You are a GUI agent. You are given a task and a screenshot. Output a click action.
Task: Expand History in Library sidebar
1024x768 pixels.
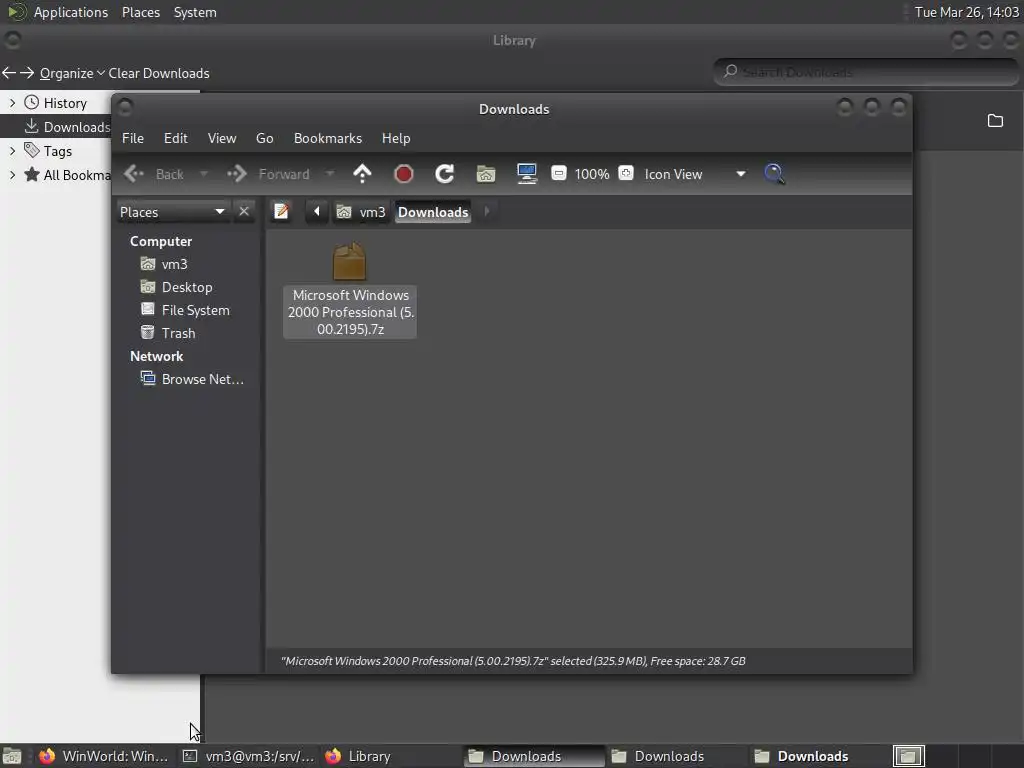(x=12, y=103)
